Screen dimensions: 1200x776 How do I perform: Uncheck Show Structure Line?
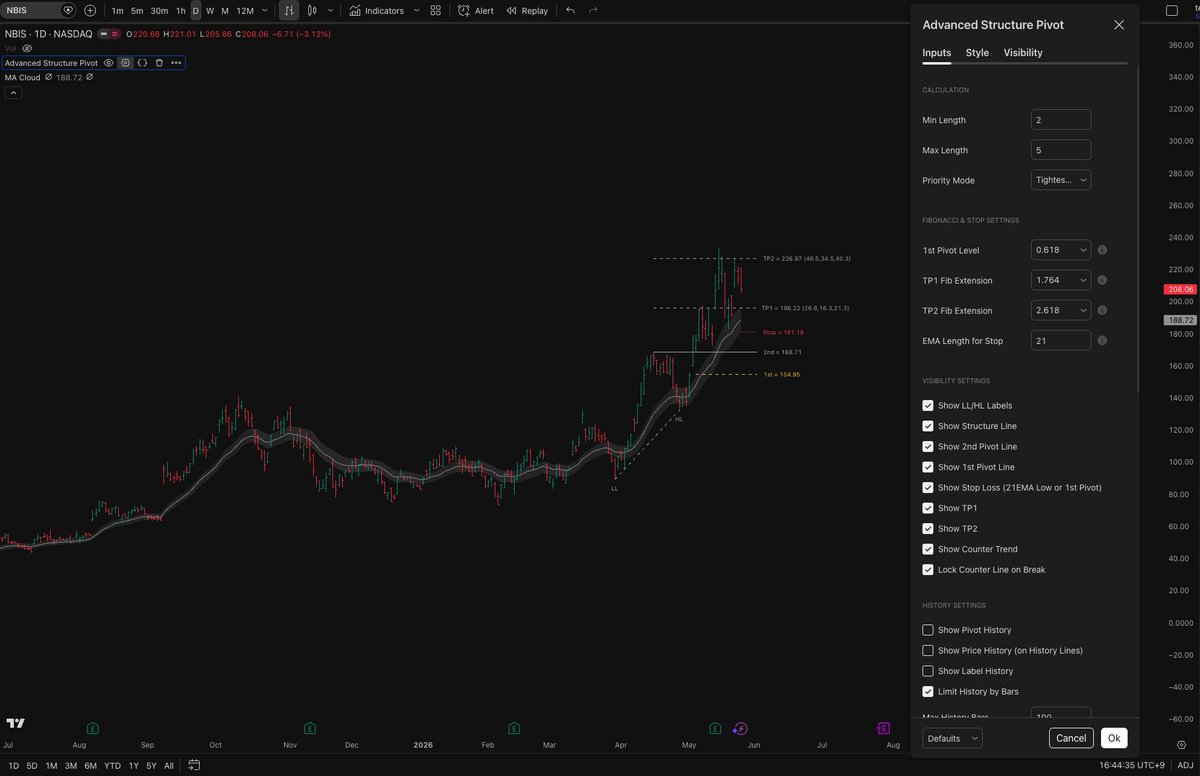[927, 426]
